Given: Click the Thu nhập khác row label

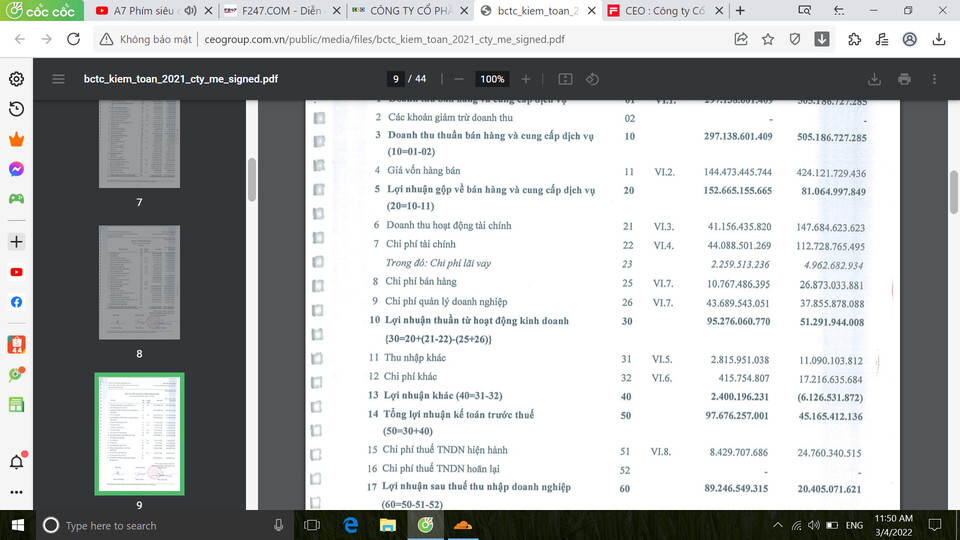Looking at the screenshot, I should (414, 358).
